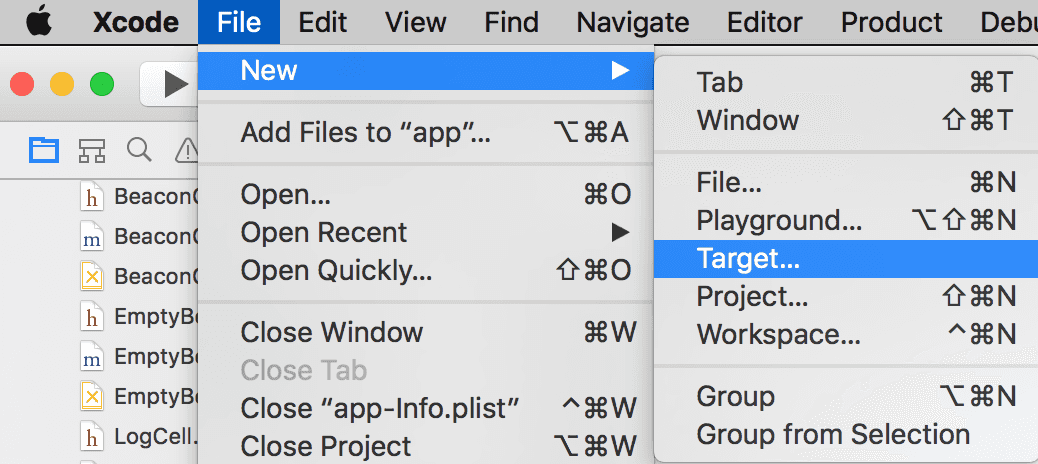Open the Symbol navigator hierarchy icon

click(92, 151)
